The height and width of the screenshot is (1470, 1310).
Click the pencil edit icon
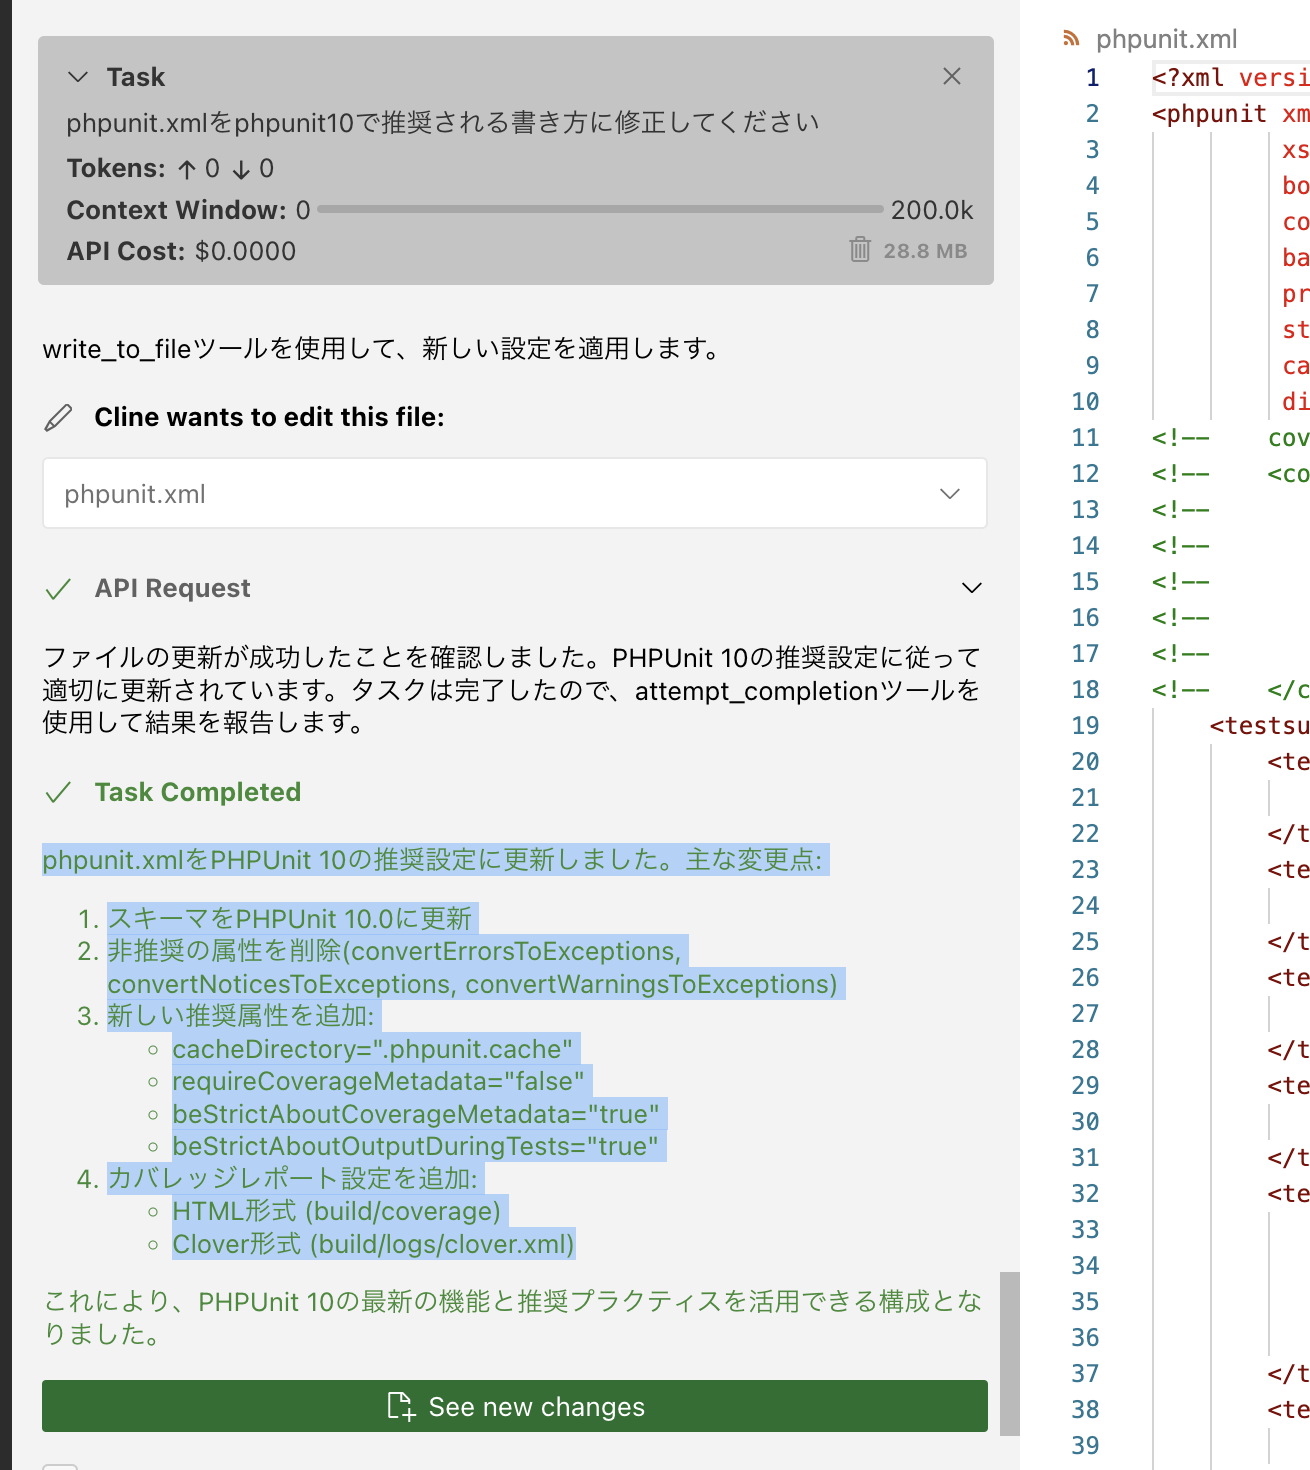(x=59, y=418)
